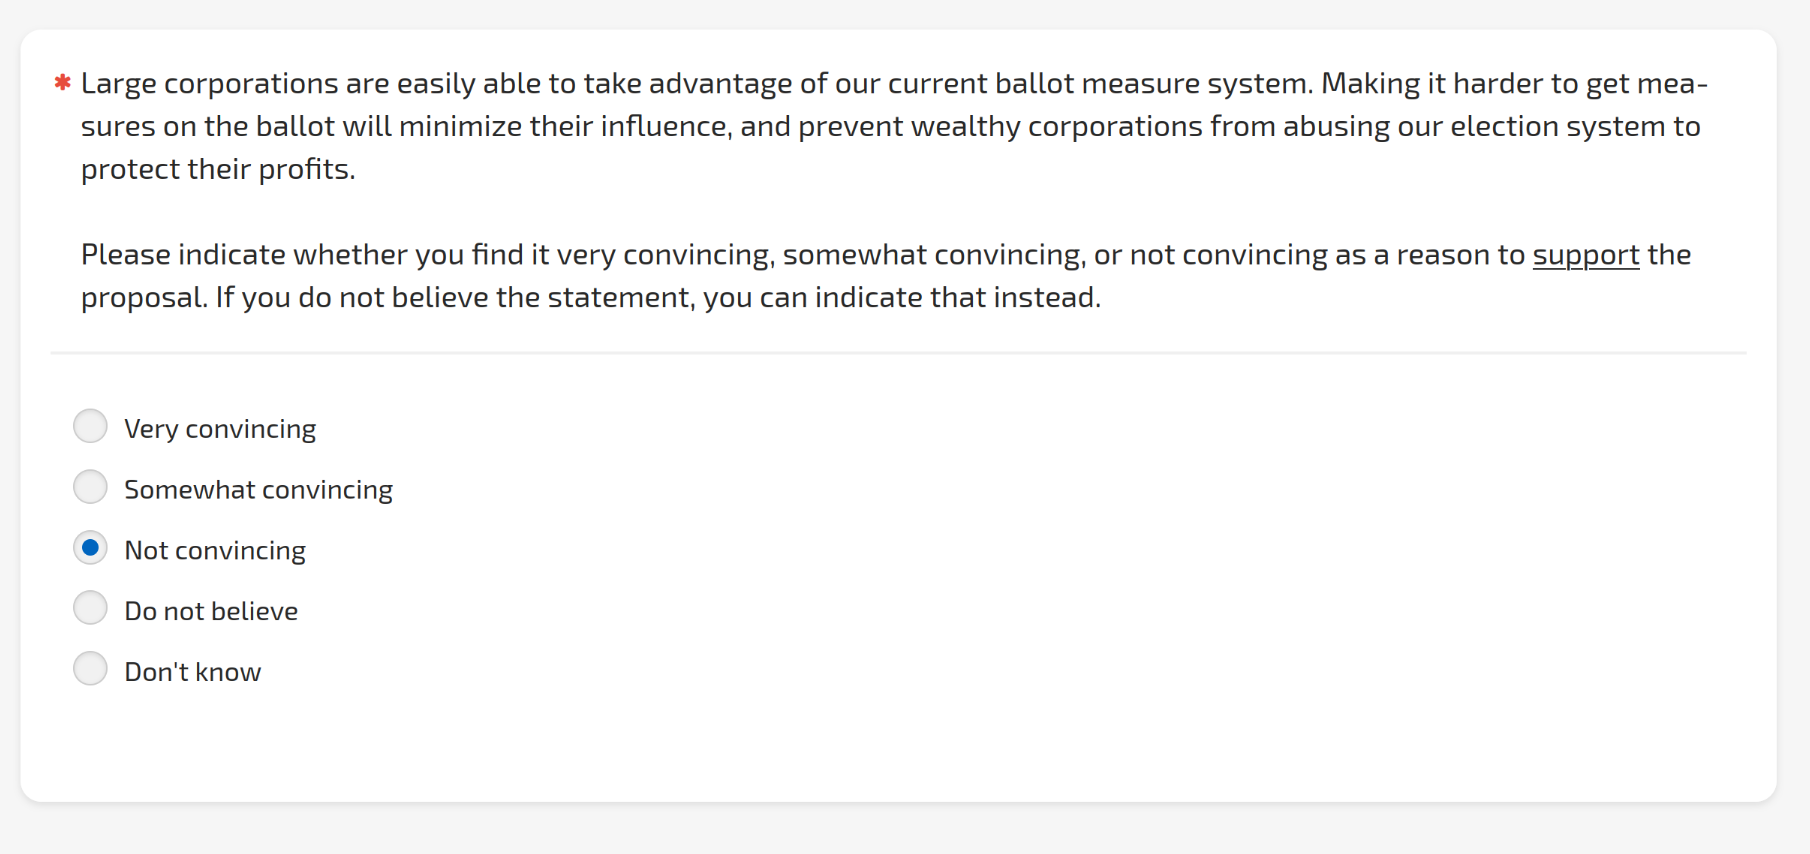
Task: Click the "Don't know" label text
Action: pos(193,672)
